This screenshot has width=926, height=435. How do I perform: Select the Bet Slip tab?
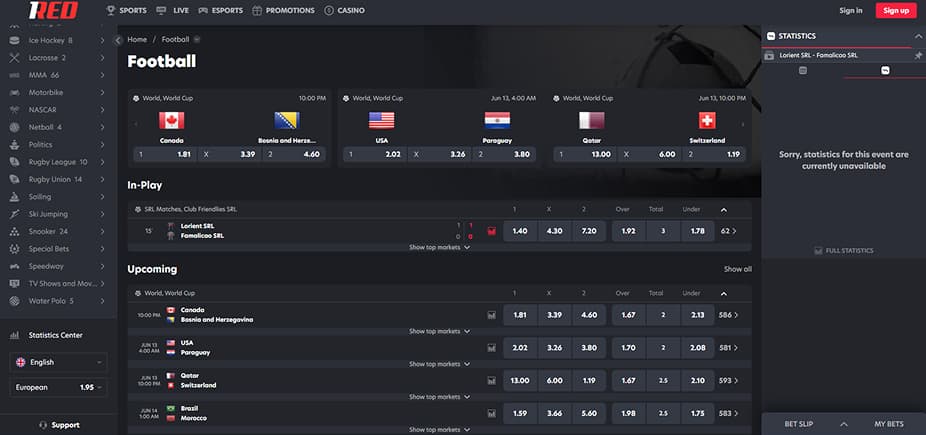(x=798, y=424)
